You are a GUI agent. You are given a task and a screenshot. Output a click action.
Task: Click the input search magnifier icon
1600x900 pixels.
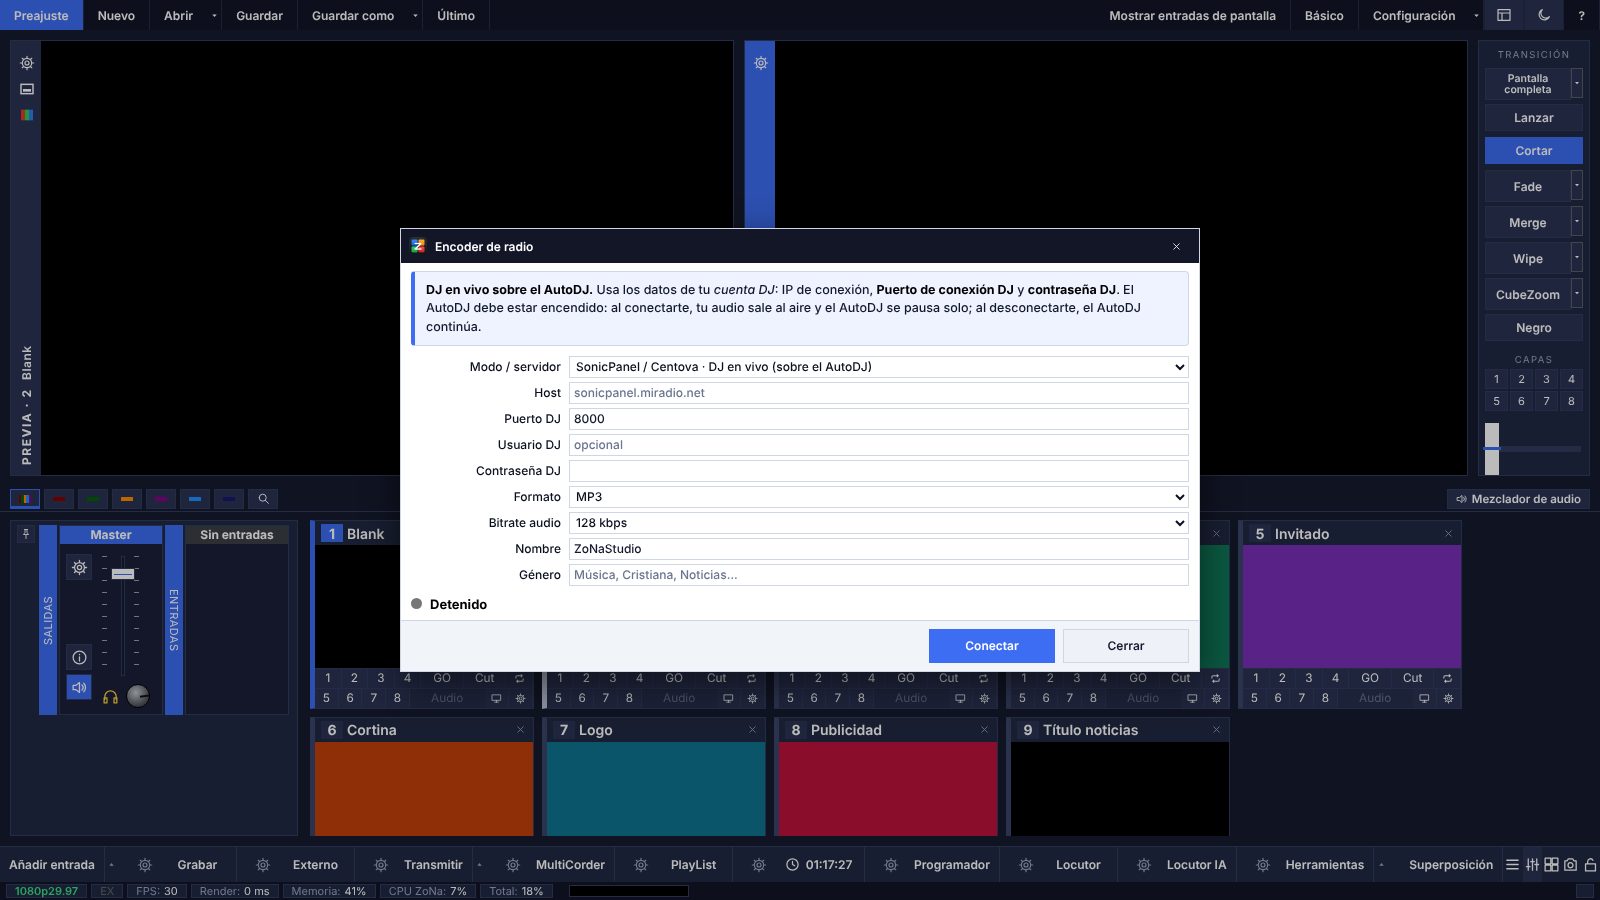[263, 499]
